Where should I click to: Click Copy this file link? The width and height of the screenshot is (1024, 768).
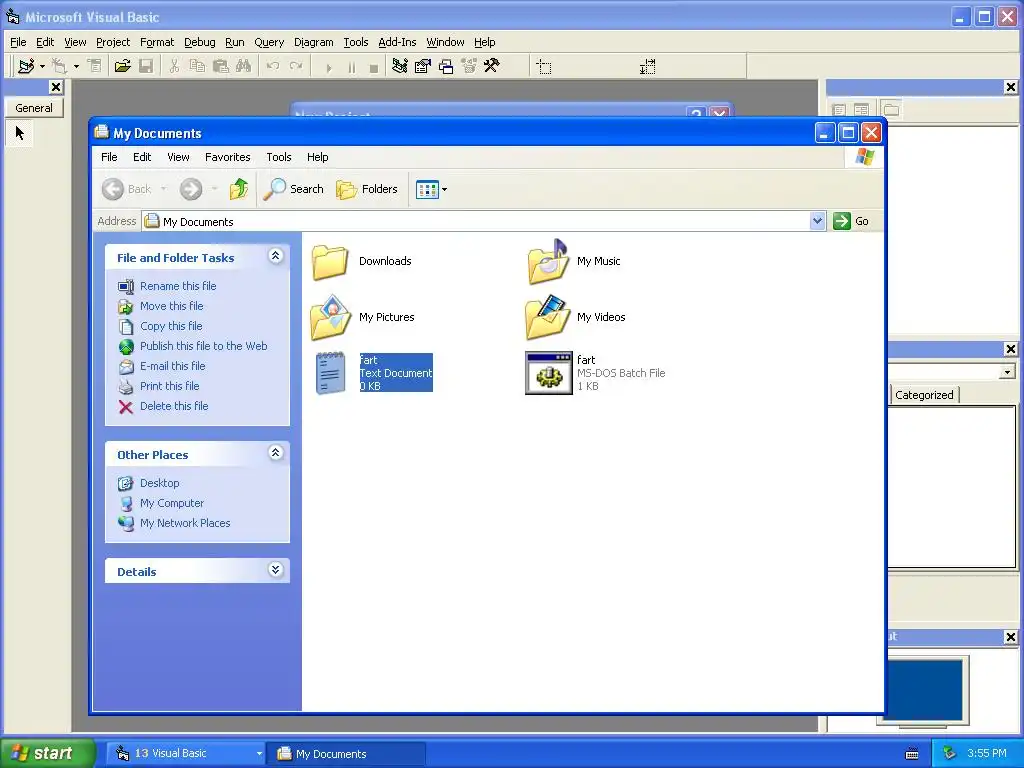171,326
